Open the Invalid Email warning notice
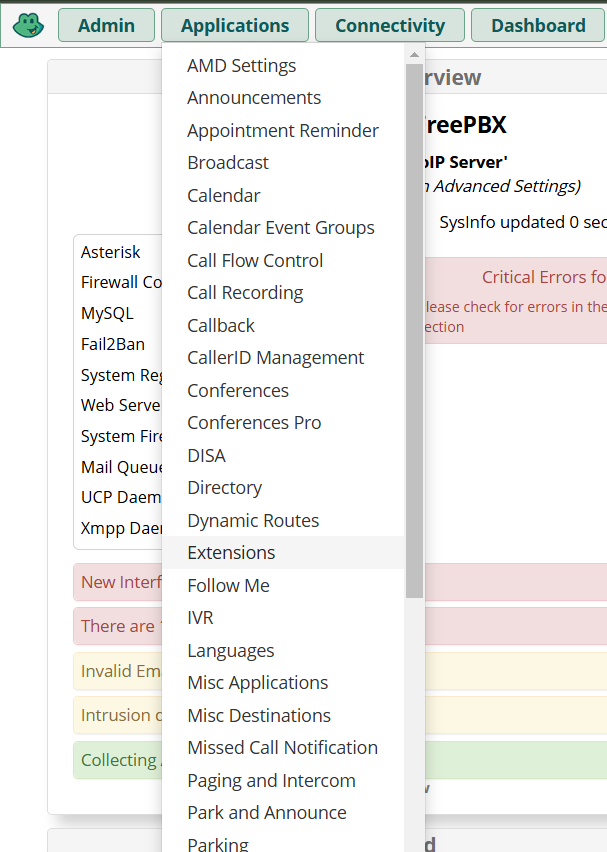 coord(118,671)
